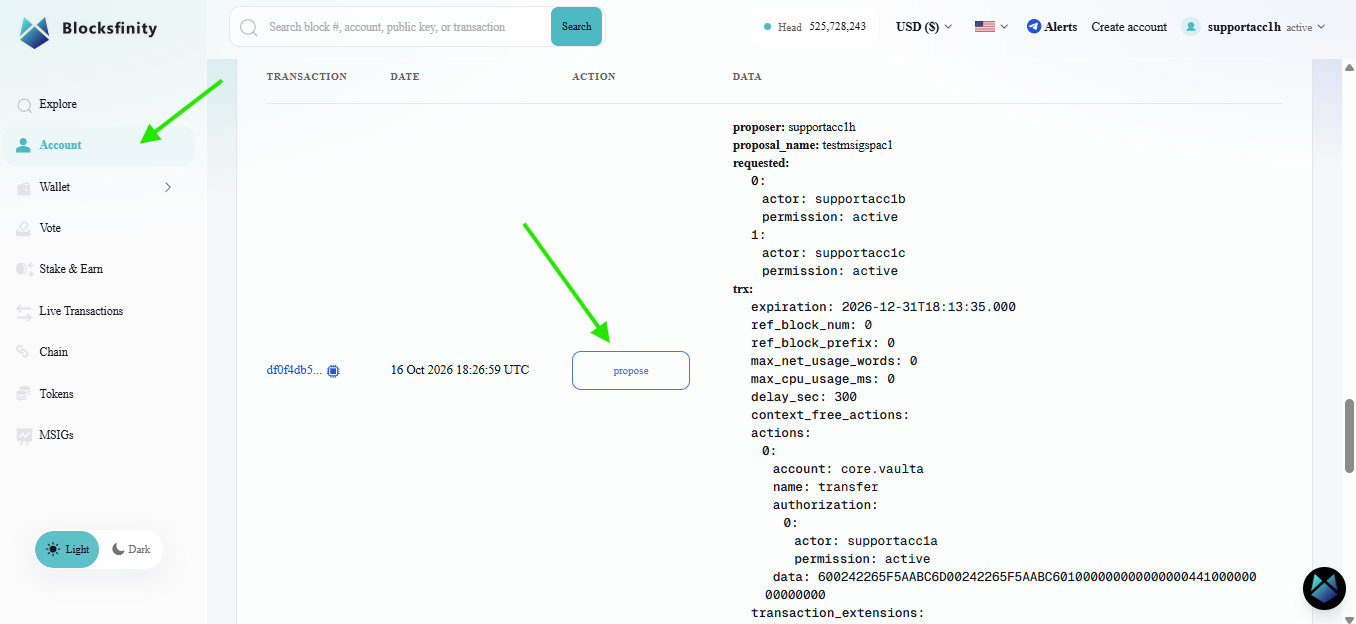1356x624 pixels.
Task: Click the Search button
Action: click(576, 27)
